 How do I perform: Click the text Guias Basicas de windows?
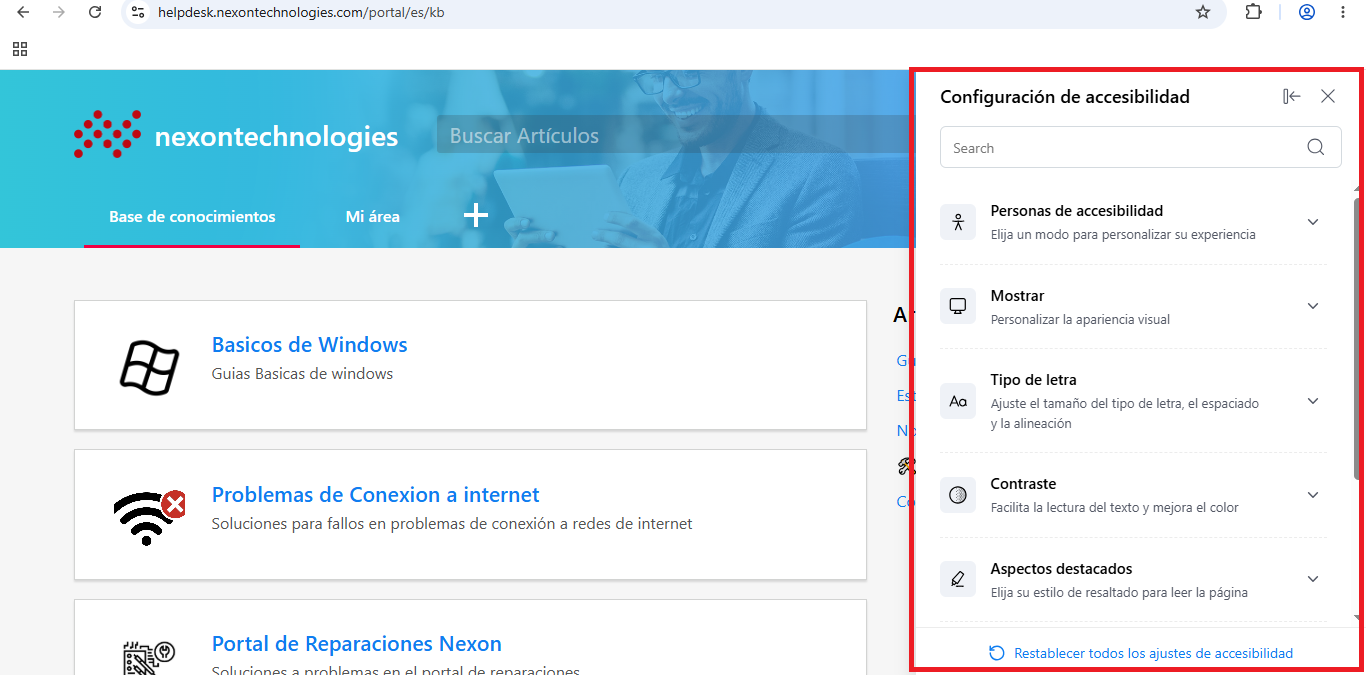click(302, 374)
